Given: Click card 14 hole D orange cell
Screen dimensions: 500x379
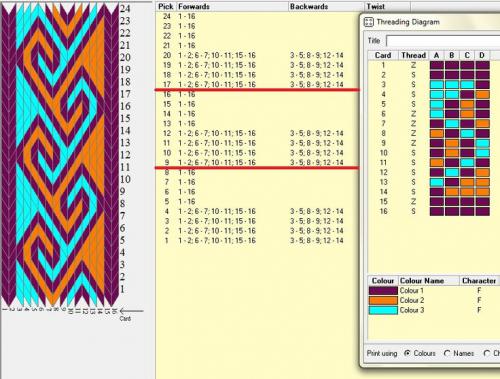Looking at the screenshot, I should pyautogui.click(x=482, y=192).
